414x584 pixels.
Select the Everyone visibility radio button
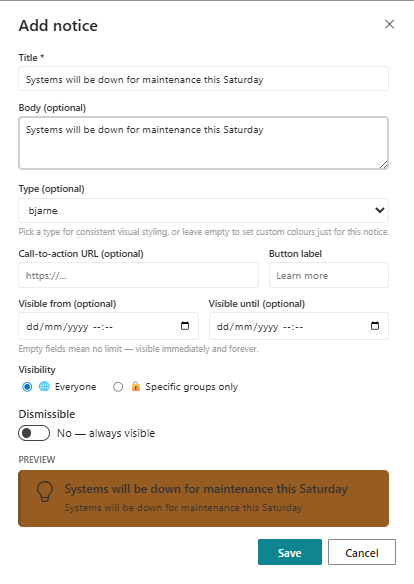coord(27,387)
